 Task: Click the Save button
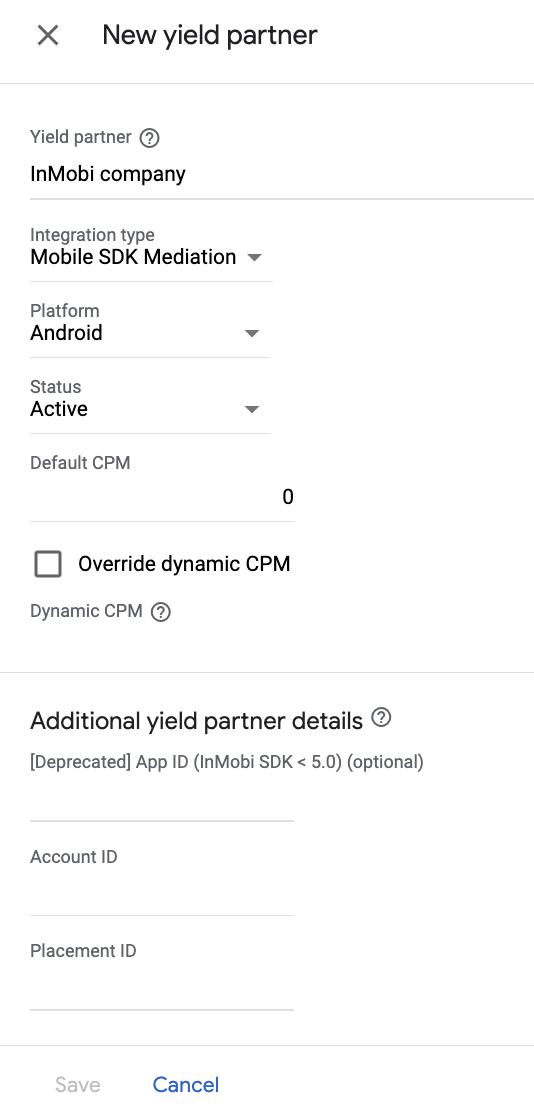coord(78,1084)
